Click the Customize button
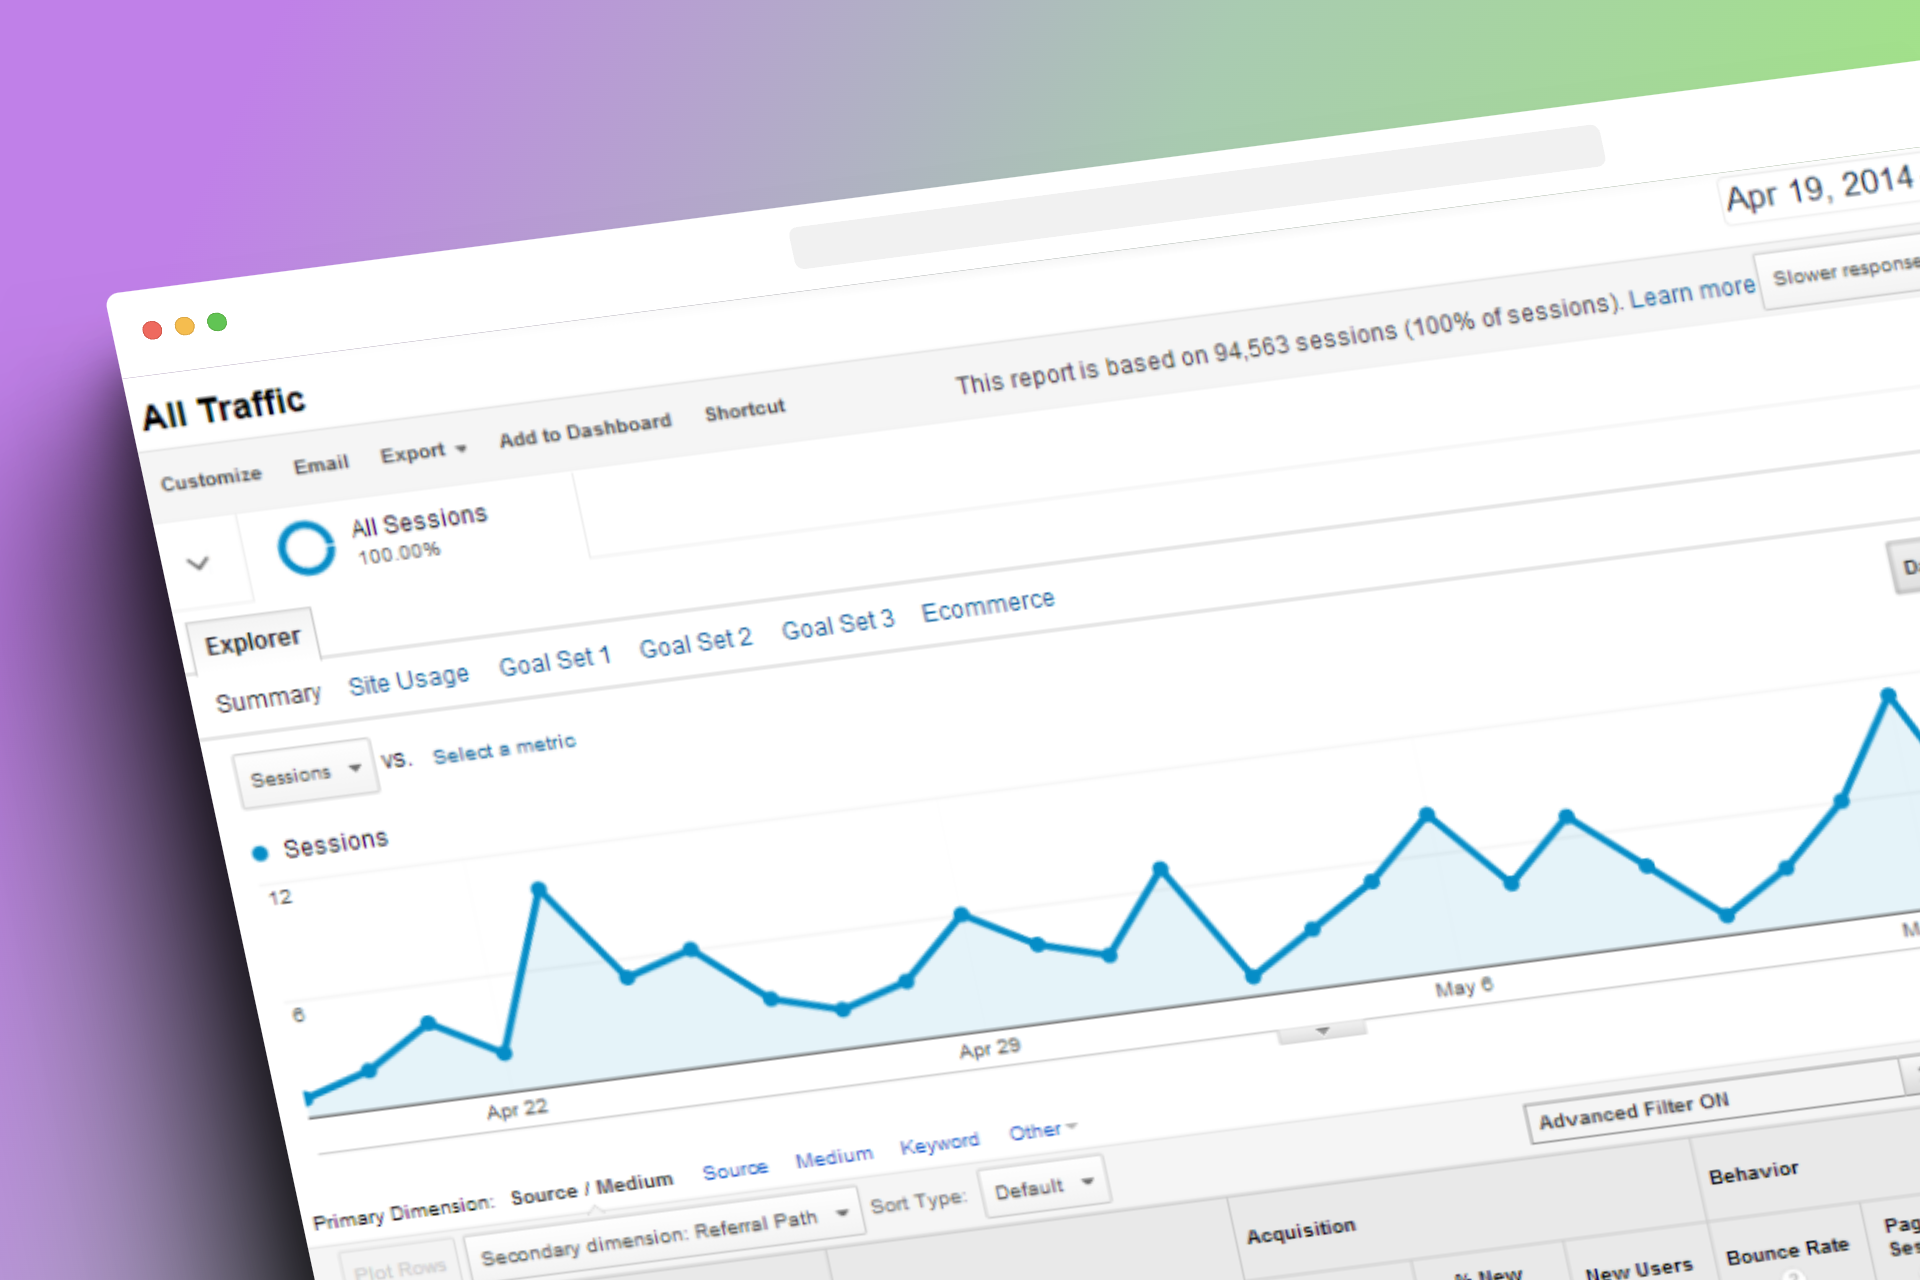Image resolution: width=1920 pixels, height=1280 pixels. 211,479
